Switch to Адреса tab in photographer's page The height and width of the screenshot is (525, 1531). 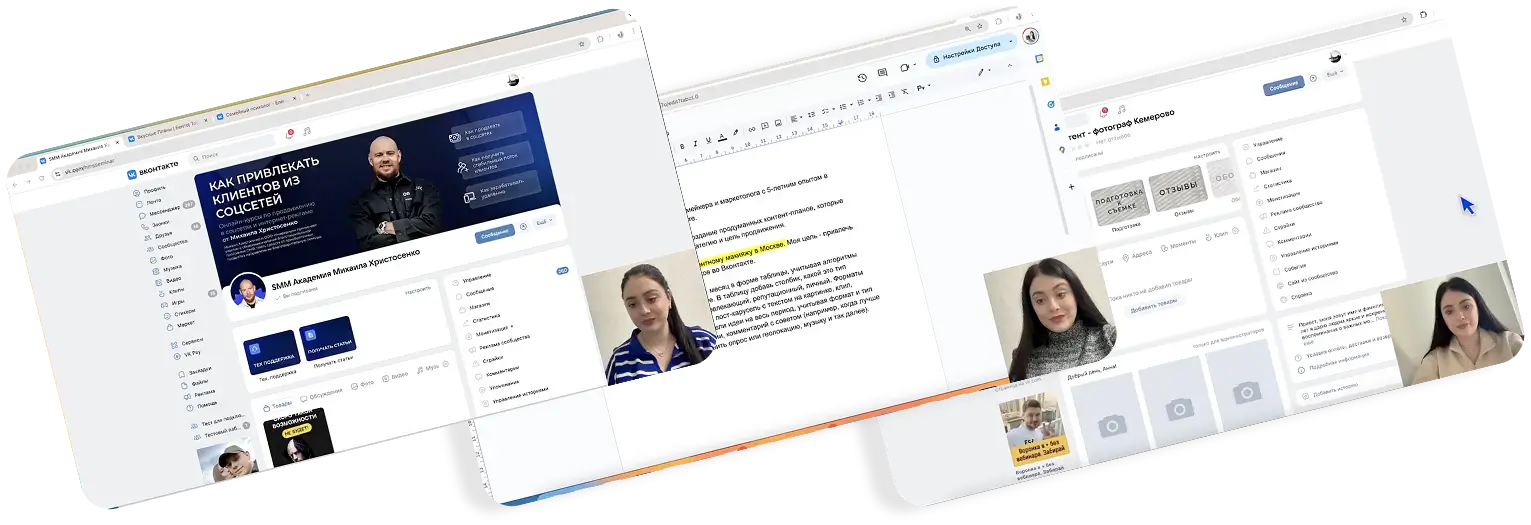[x=1136, y=255]
